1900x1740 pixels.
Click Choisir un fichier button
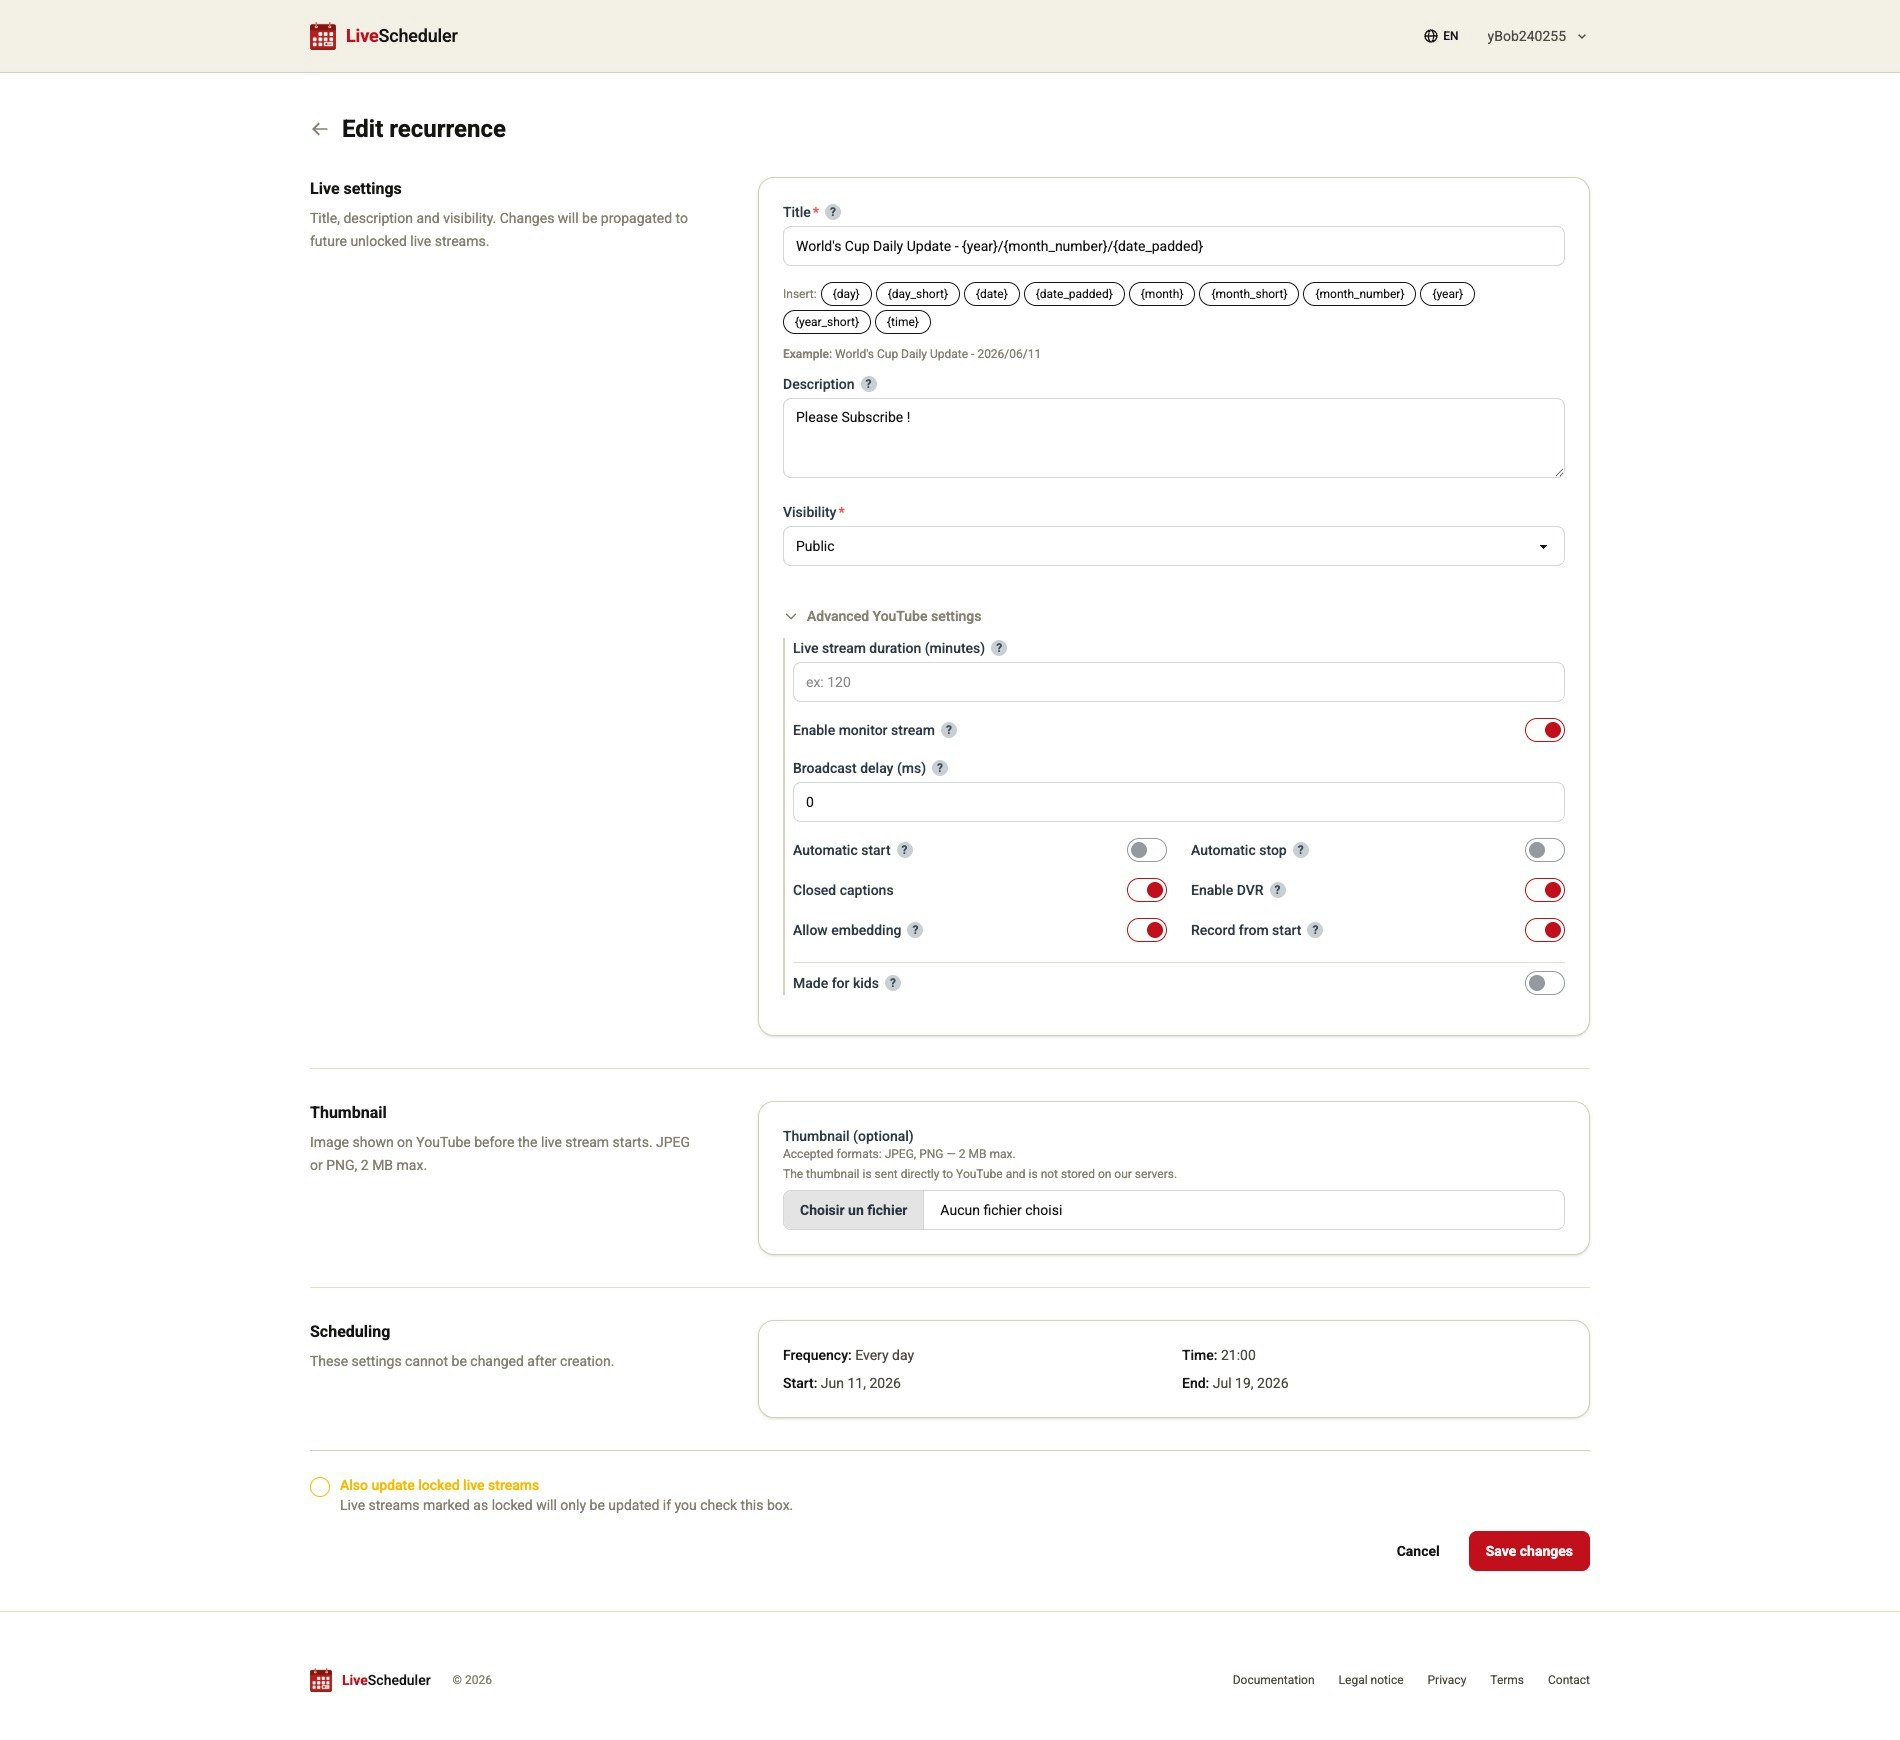[853, 1210]
